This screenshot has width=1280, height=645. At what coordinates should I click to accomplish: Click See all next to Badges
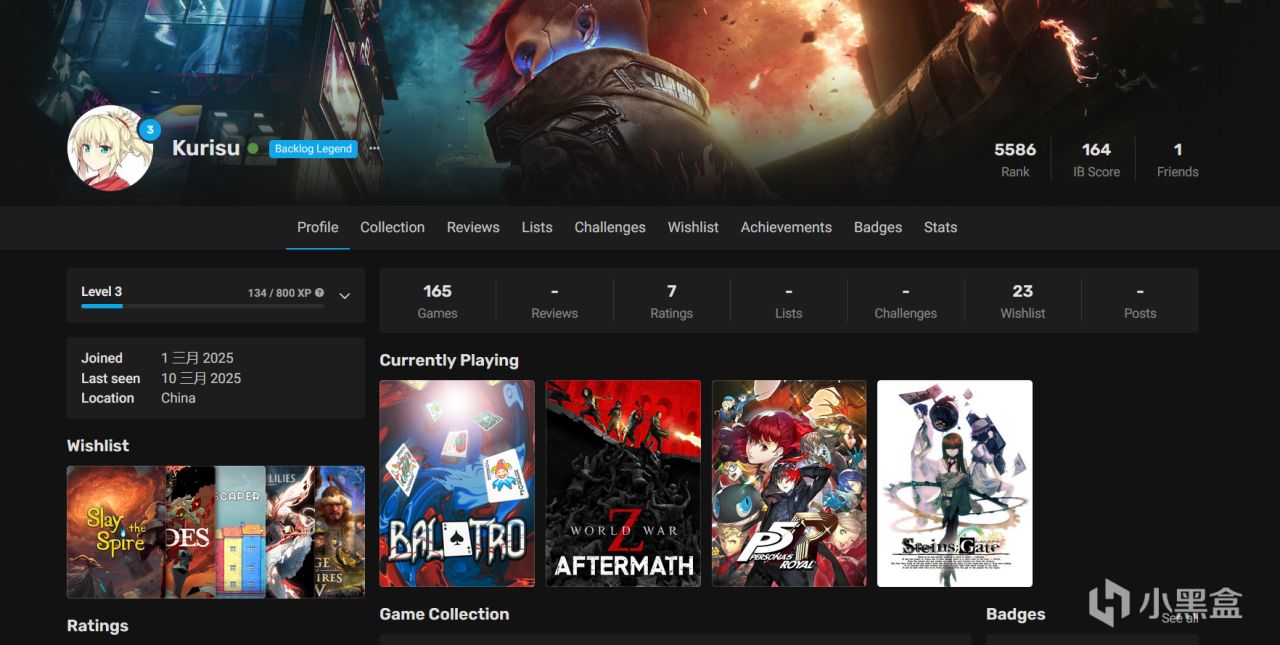click(x=1179, y=618)
